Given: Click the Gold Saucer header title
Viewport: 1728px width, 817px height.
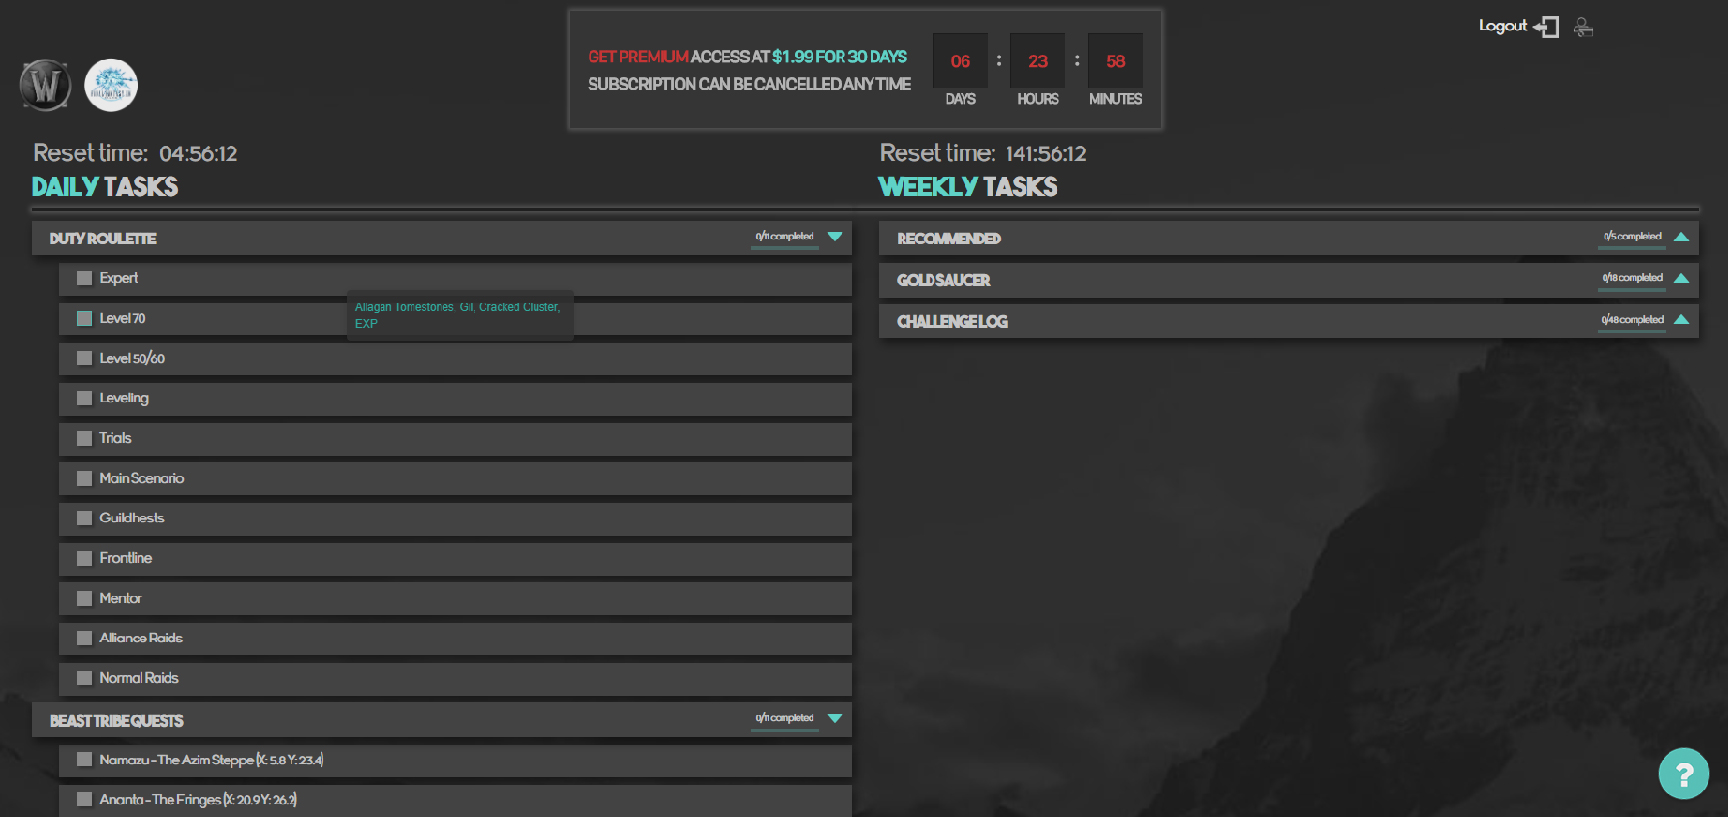Looking at the screenshot, I should tap(943, 281).
